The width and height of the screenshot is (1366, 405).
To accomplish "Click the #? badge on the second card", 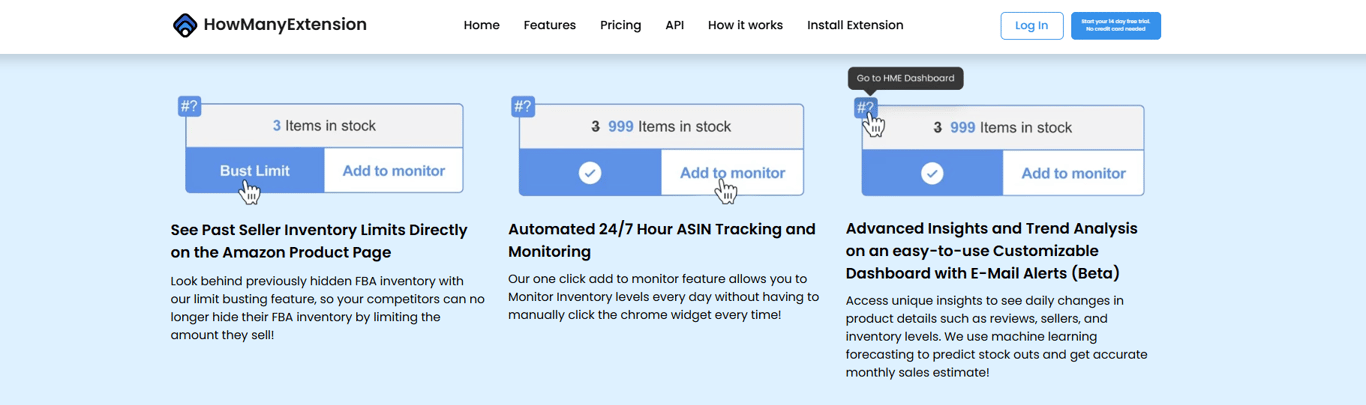I will pyautogui.click(x=522, y=106).
